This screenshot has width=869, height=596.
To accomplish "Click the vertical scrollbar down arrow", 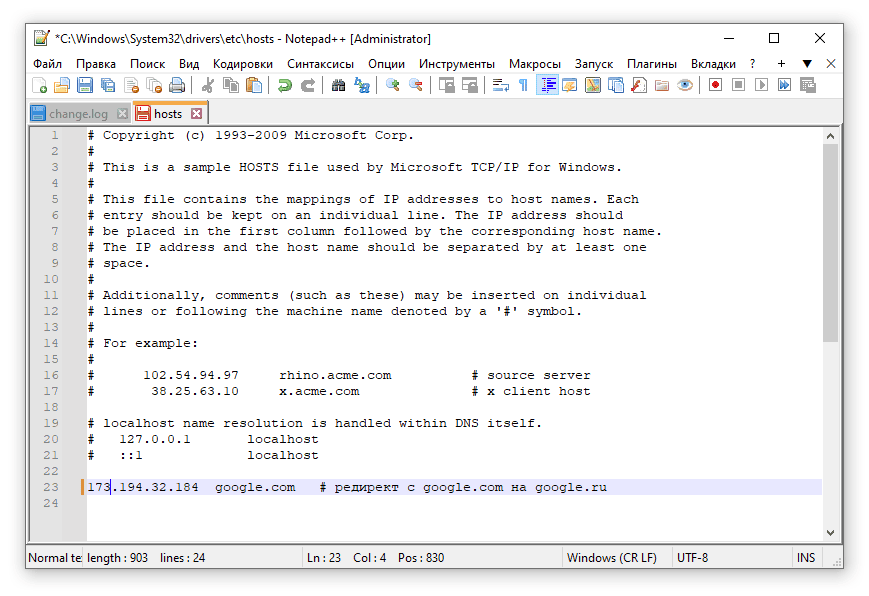I will point(830,533).
